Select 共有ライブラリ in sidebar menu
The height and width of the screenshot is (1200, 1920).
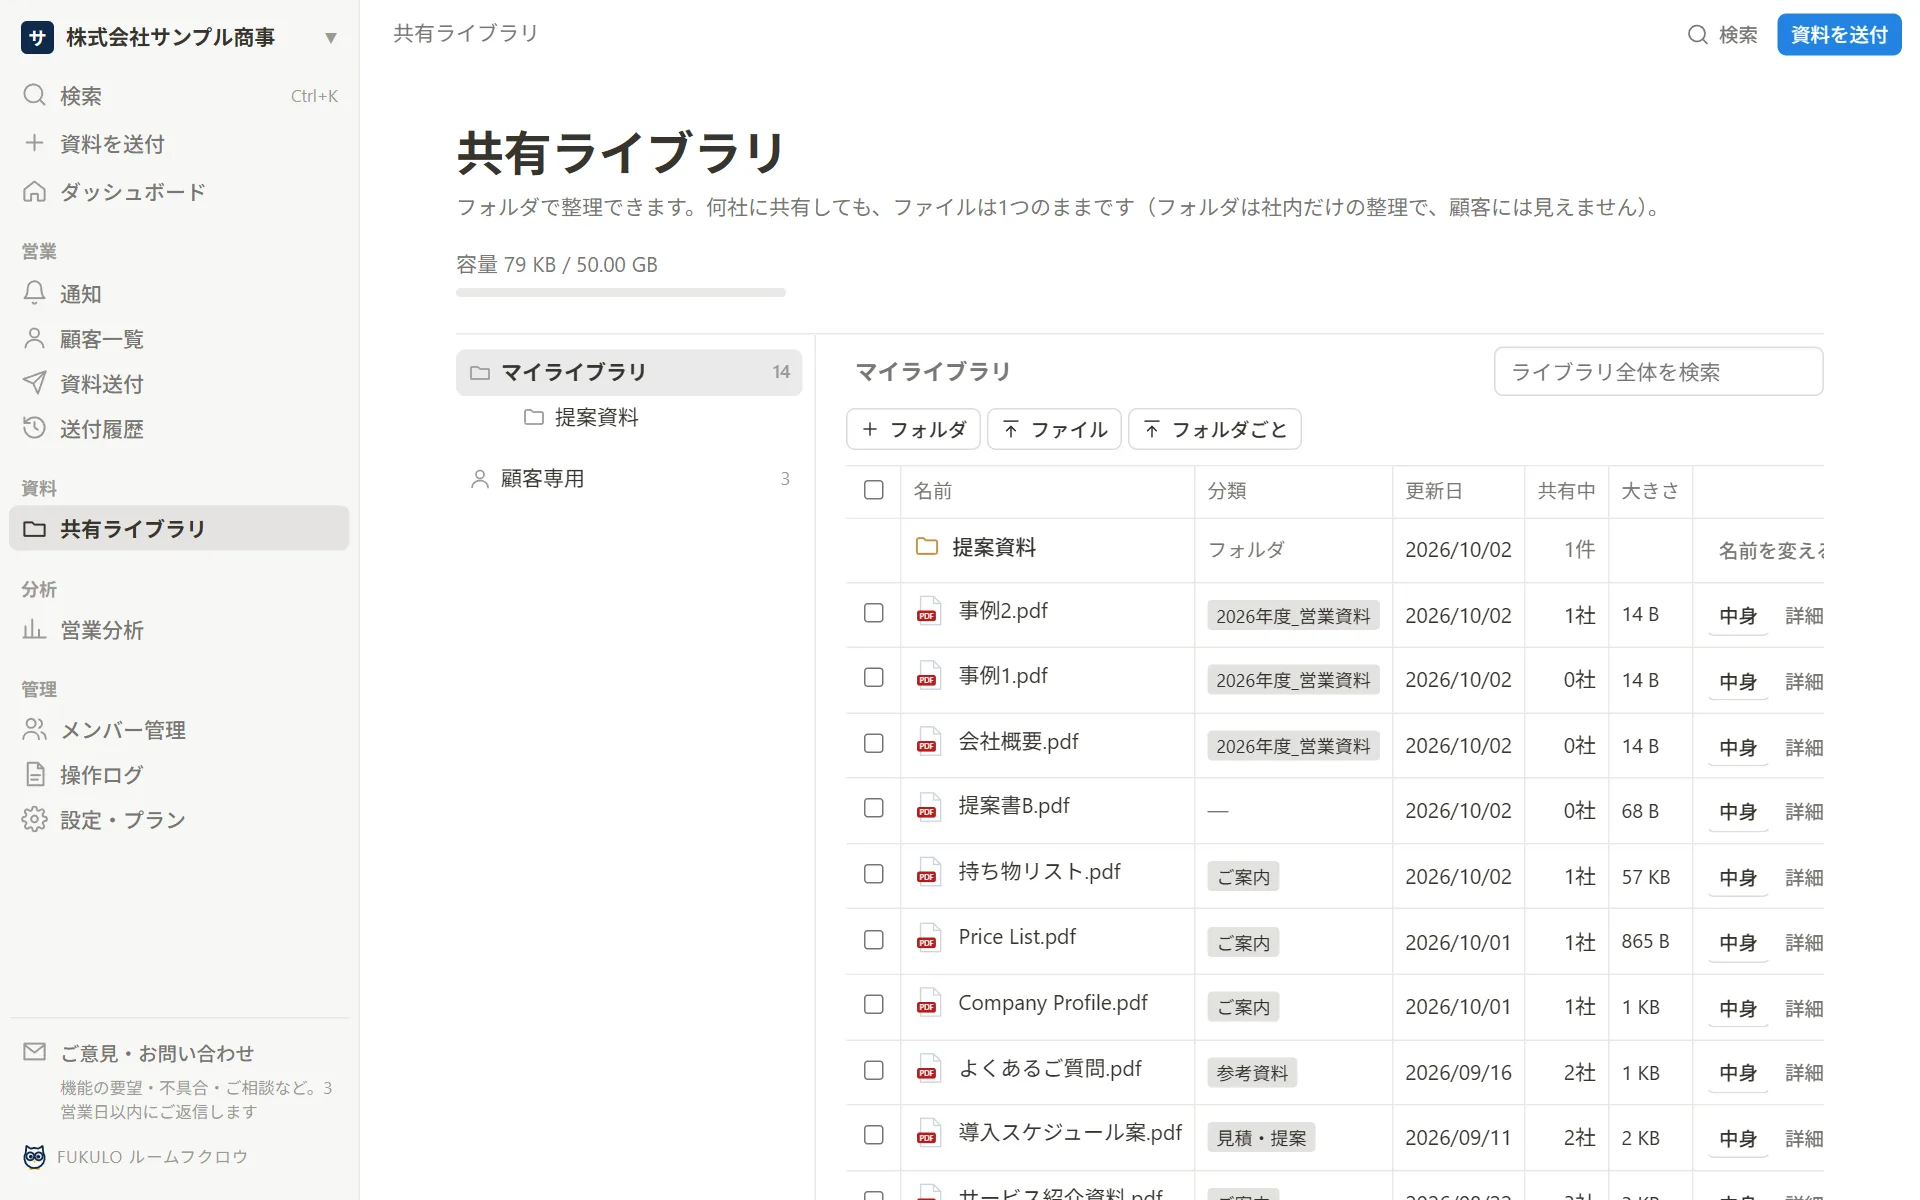tap(179, 528)
